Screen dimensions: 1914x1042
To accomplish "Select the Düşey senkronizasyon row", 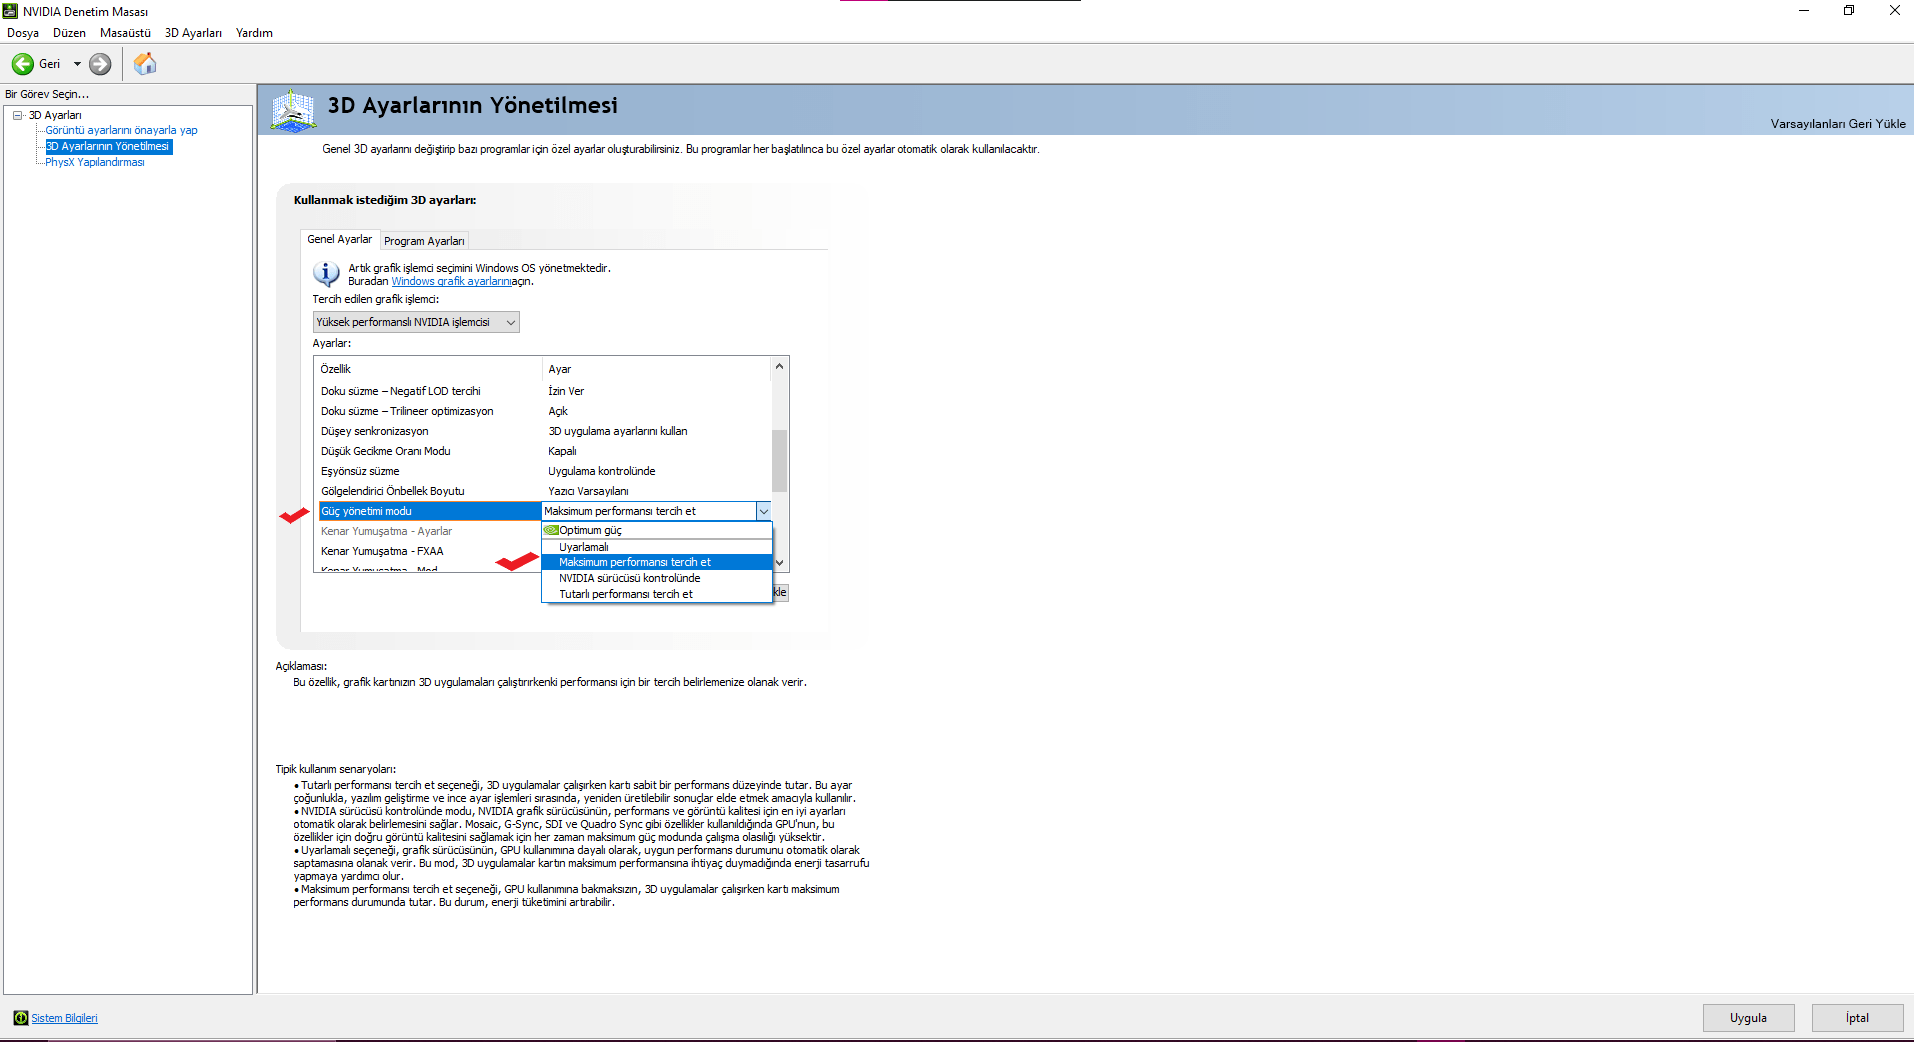I will (545, 431).
